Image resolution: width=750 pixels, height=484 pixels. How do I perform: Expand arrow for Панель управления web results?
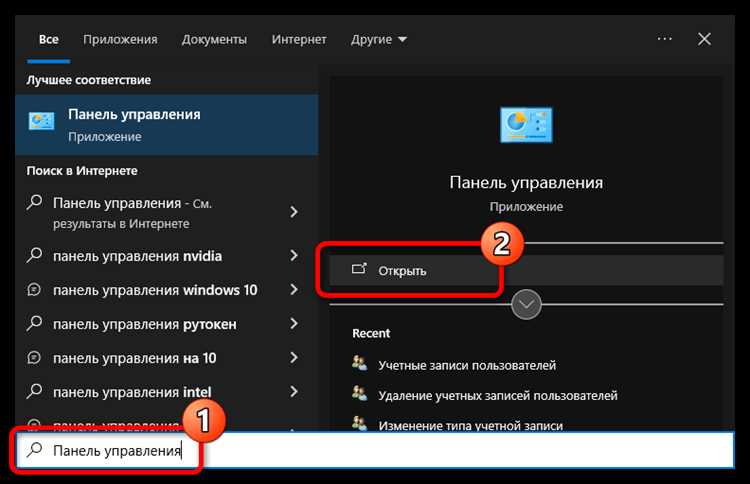pos(294,212)
